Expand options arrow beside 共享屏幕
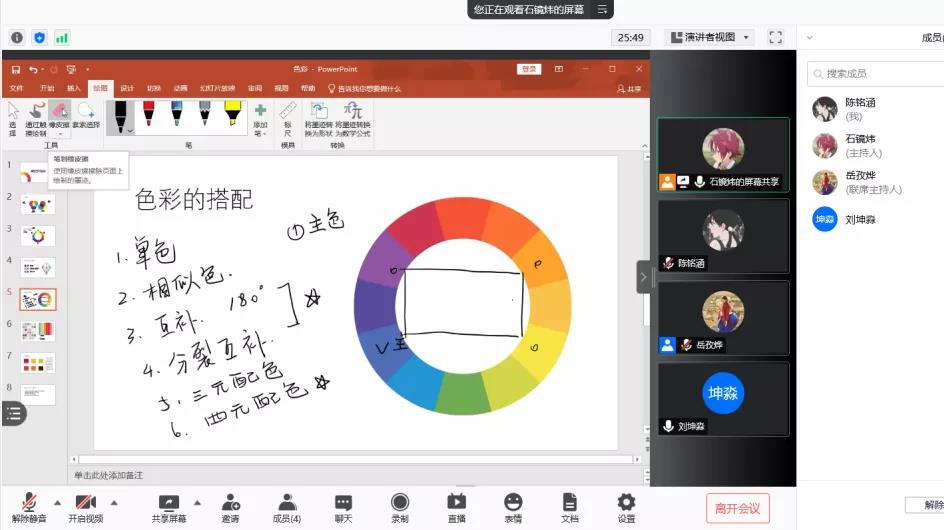The height and width of the screenshot is (530, 944). click(198, 502)
